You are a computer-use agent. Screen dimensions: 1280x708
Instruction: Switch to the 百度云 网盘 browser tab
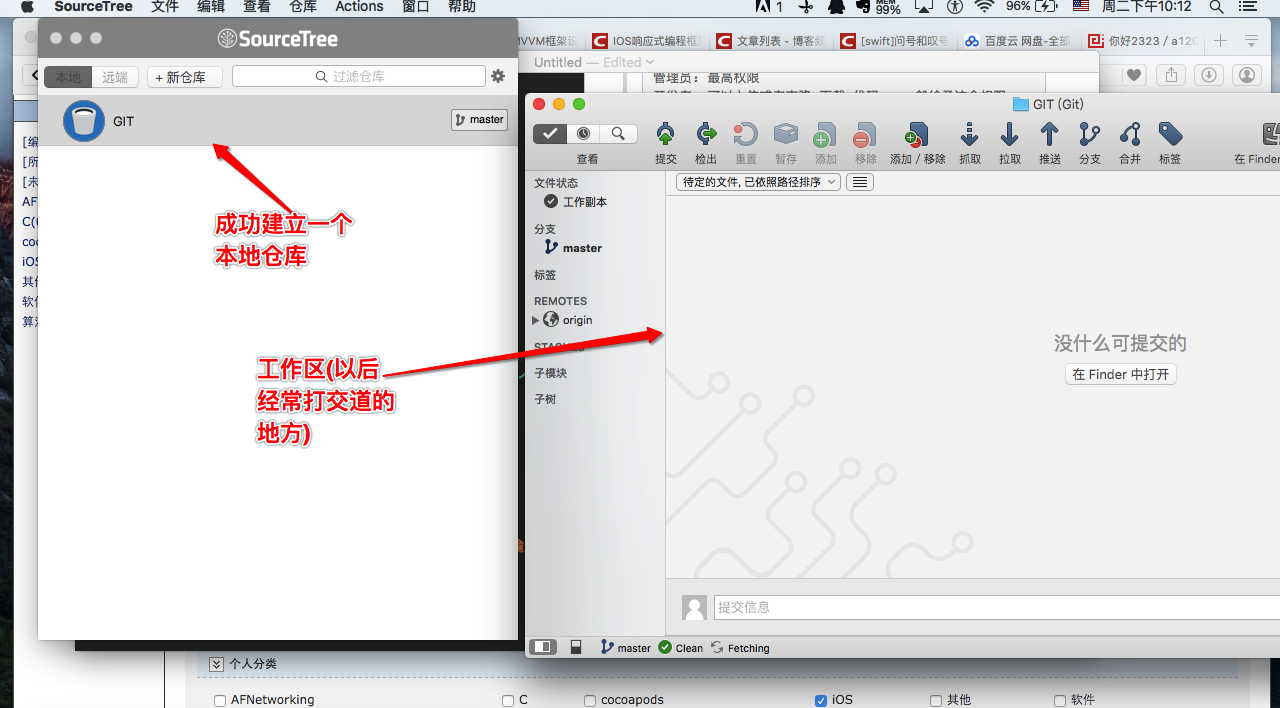pos(1017,42)
